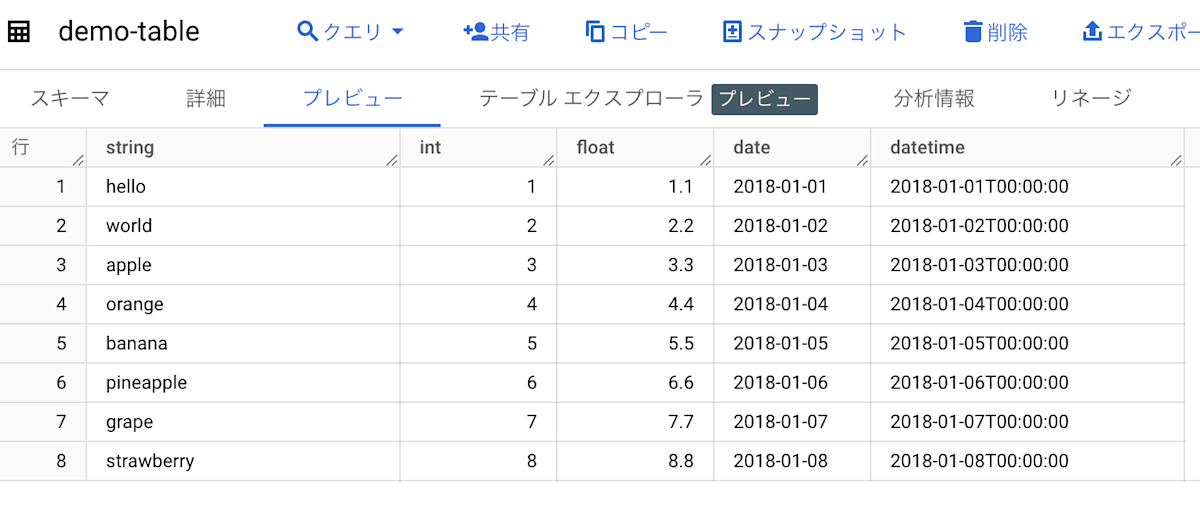Click the string column header
The image size is (1200, 530).
click(x=243, y=148)
